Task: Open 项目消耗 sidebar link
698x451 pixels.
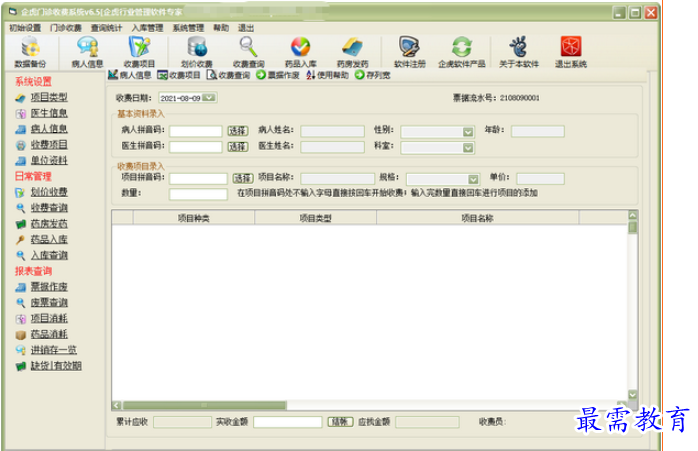Action: (x=49, y=318)
